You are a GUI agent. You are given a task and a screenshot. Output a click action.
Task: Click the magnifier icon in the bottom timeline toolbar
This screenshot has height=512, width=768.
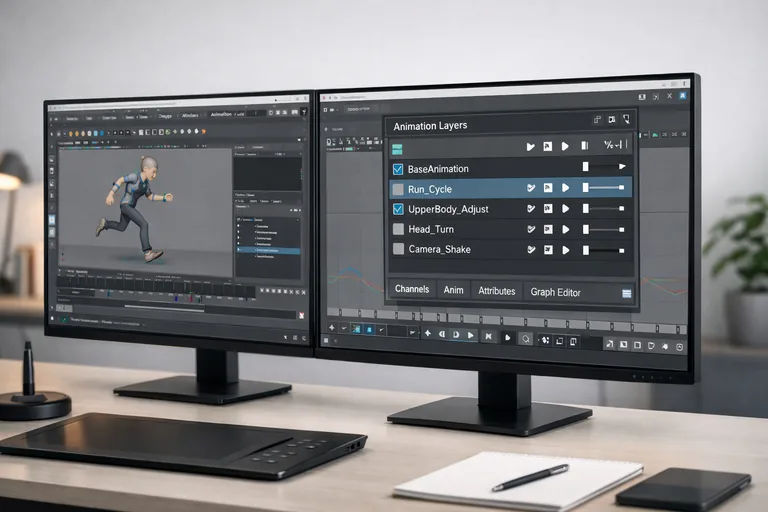click(x=526, y=337)
